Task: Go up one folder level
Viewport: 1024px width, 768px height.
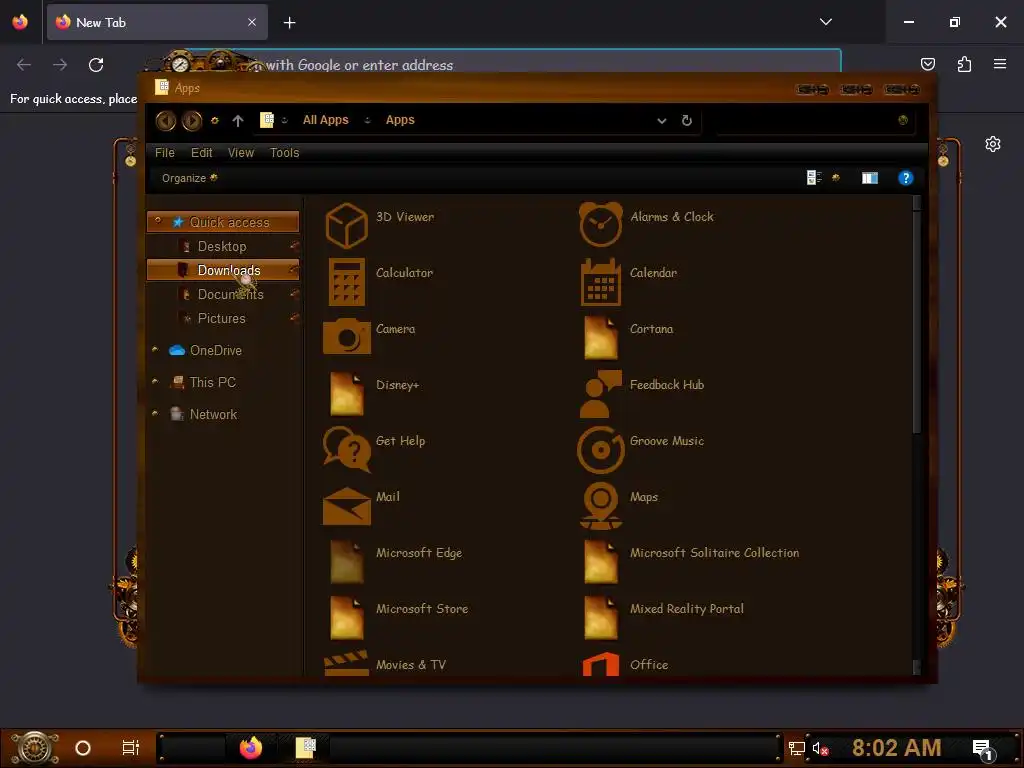Action: [238, 120]
